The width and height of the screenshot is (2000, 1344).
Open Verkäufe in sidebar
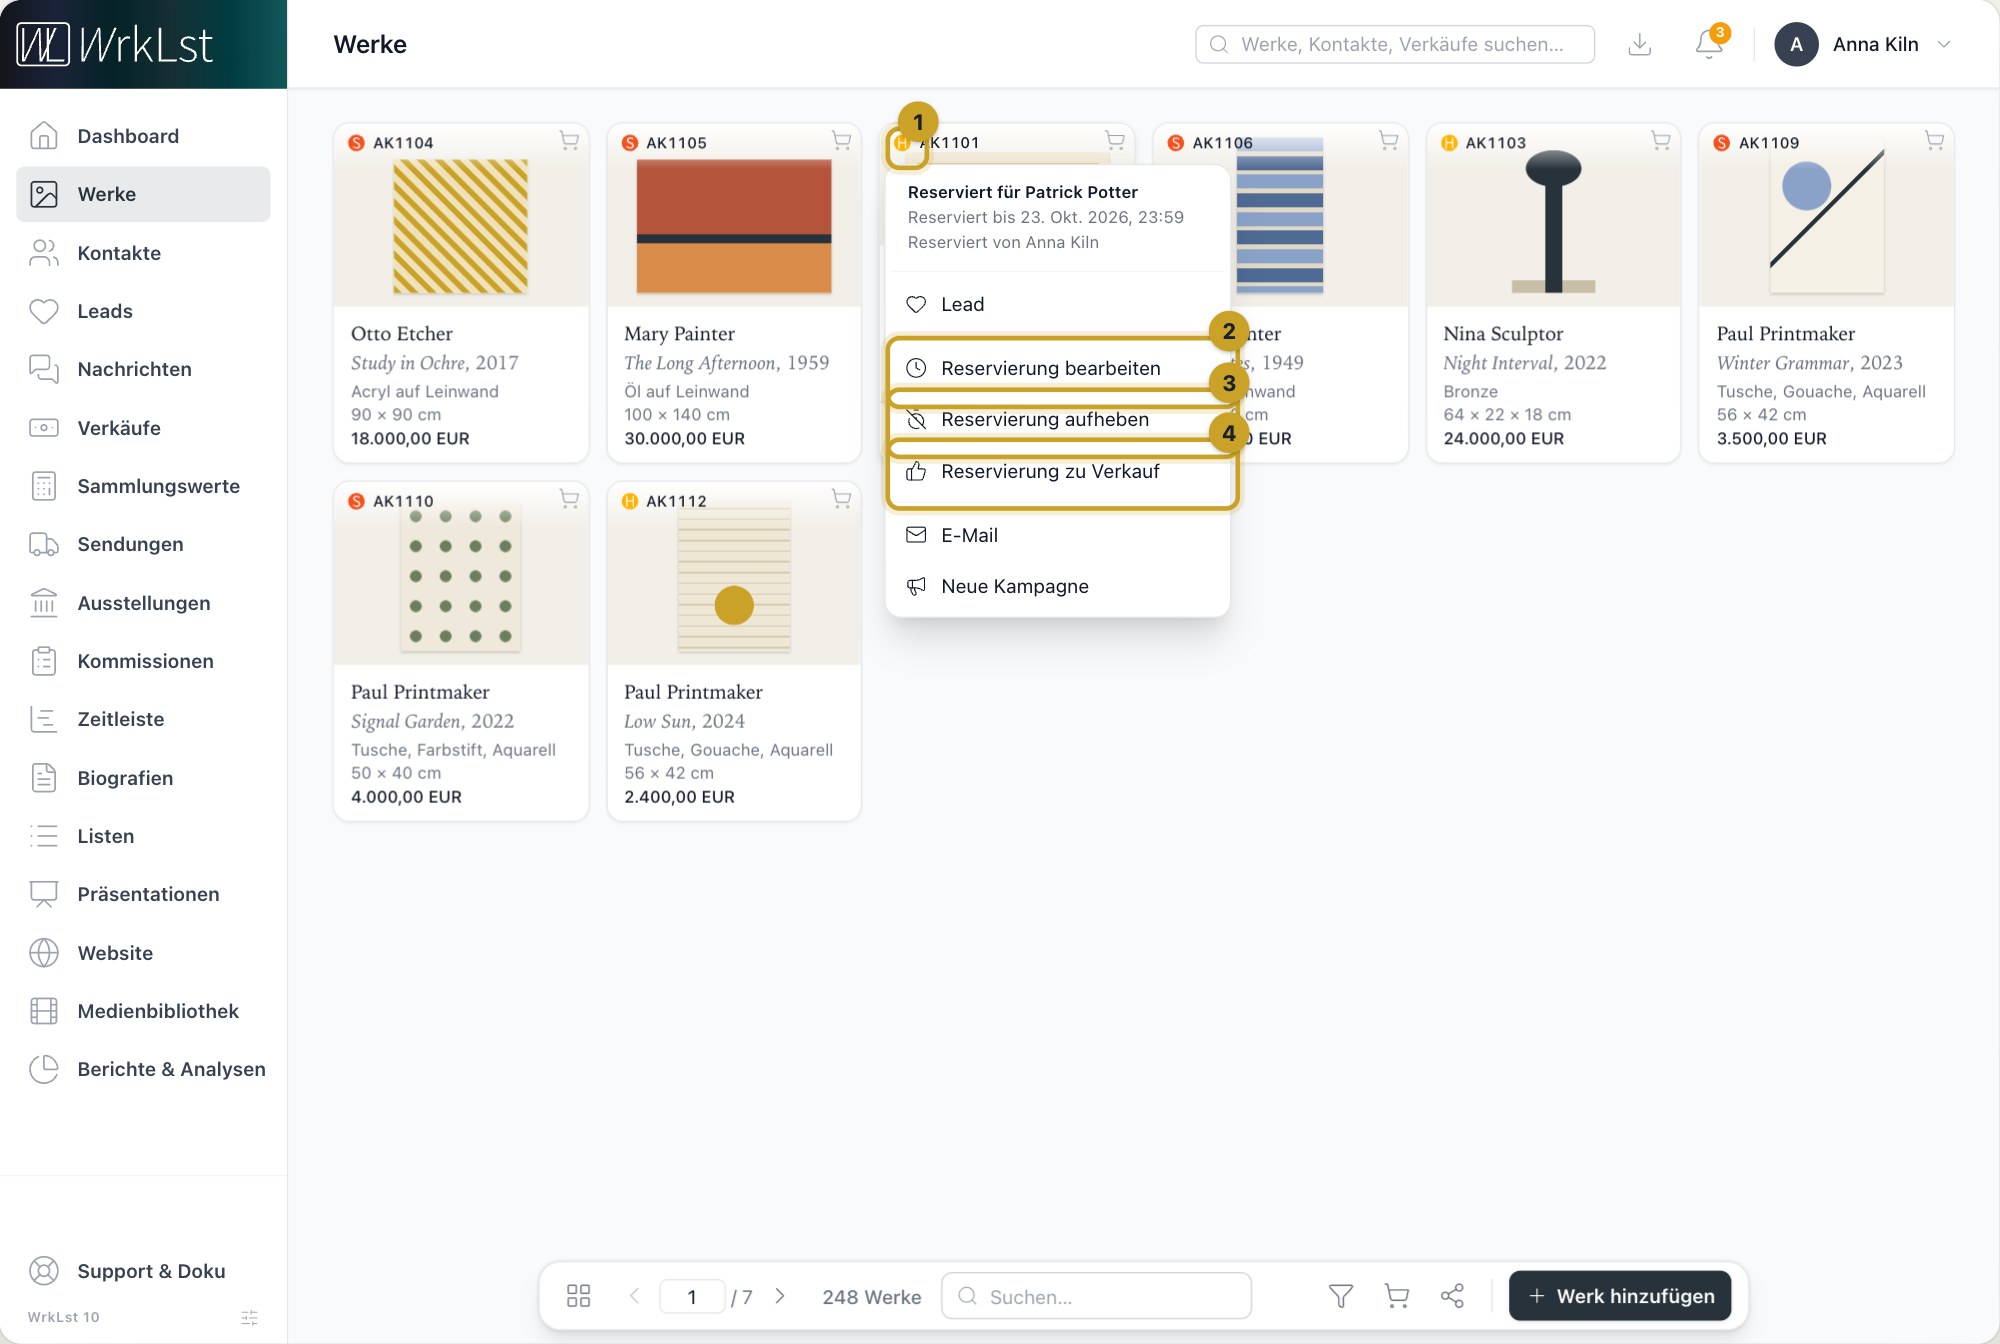click(x=143, y=428)
